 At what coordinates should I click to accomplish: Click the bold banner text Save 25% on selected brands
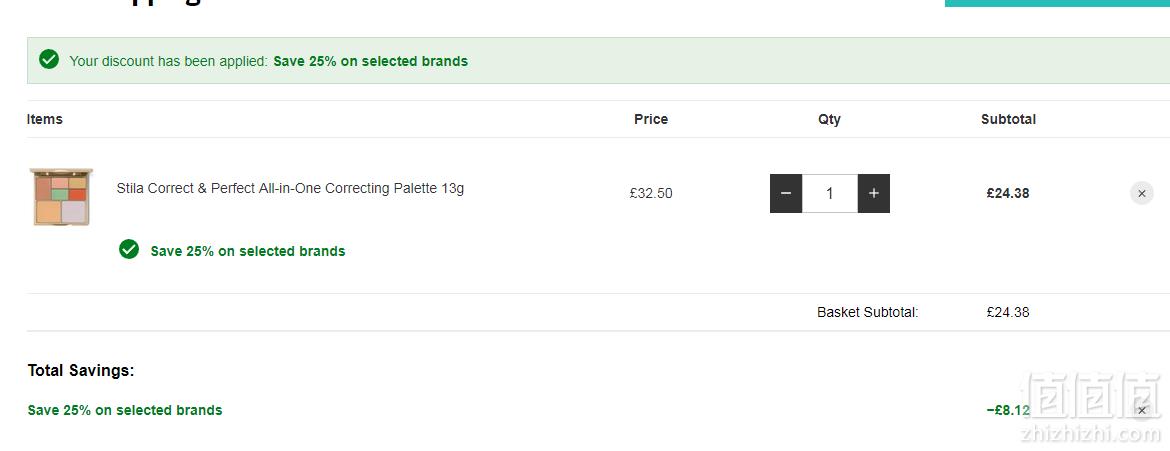tap(371, 61)
